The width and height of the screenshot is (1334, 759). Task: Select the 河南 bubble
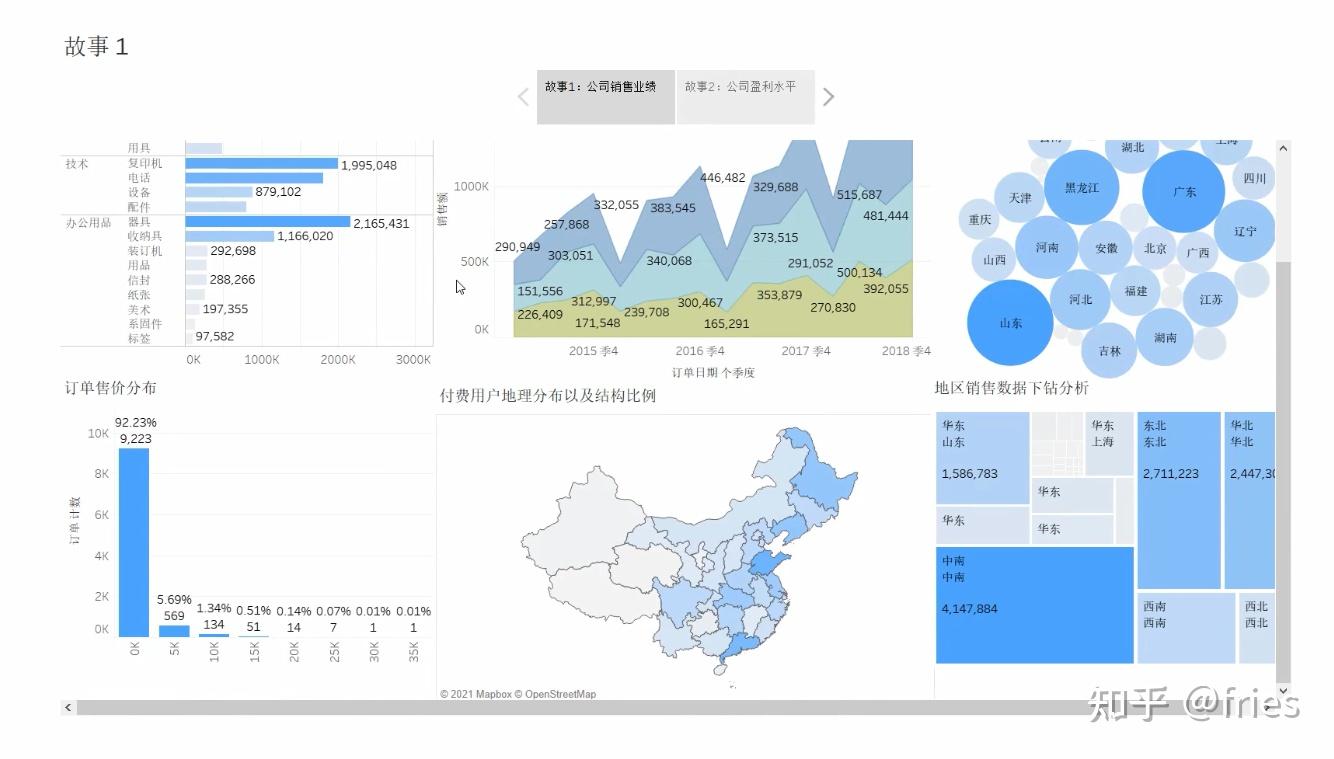(1047, 247)
